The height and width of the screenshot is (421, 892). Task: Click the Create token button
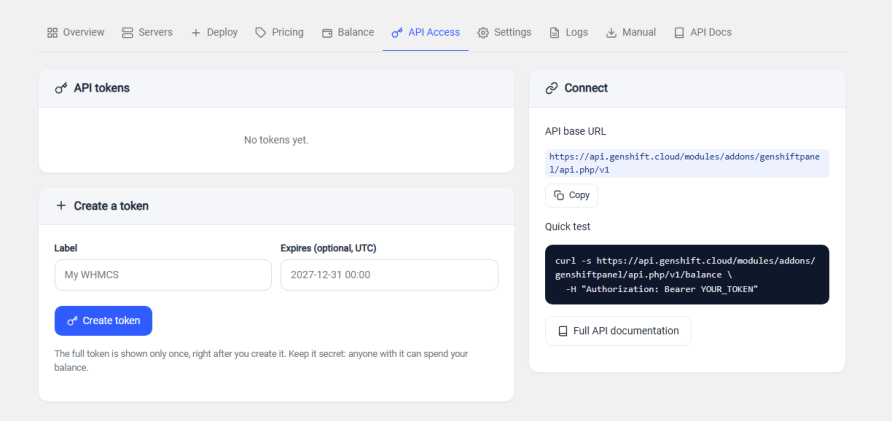click(104, 321)
